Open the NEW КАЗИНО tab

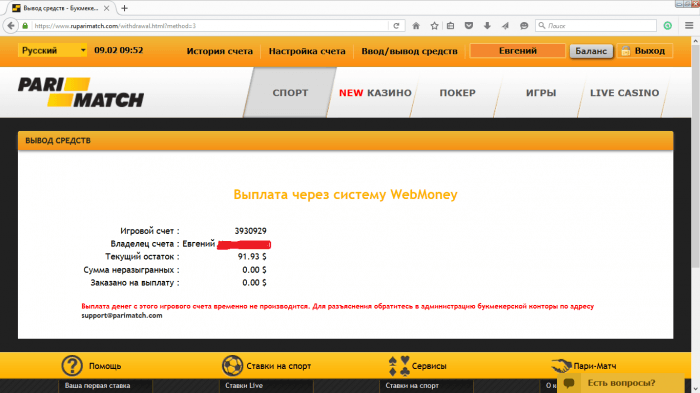(375, 92)
